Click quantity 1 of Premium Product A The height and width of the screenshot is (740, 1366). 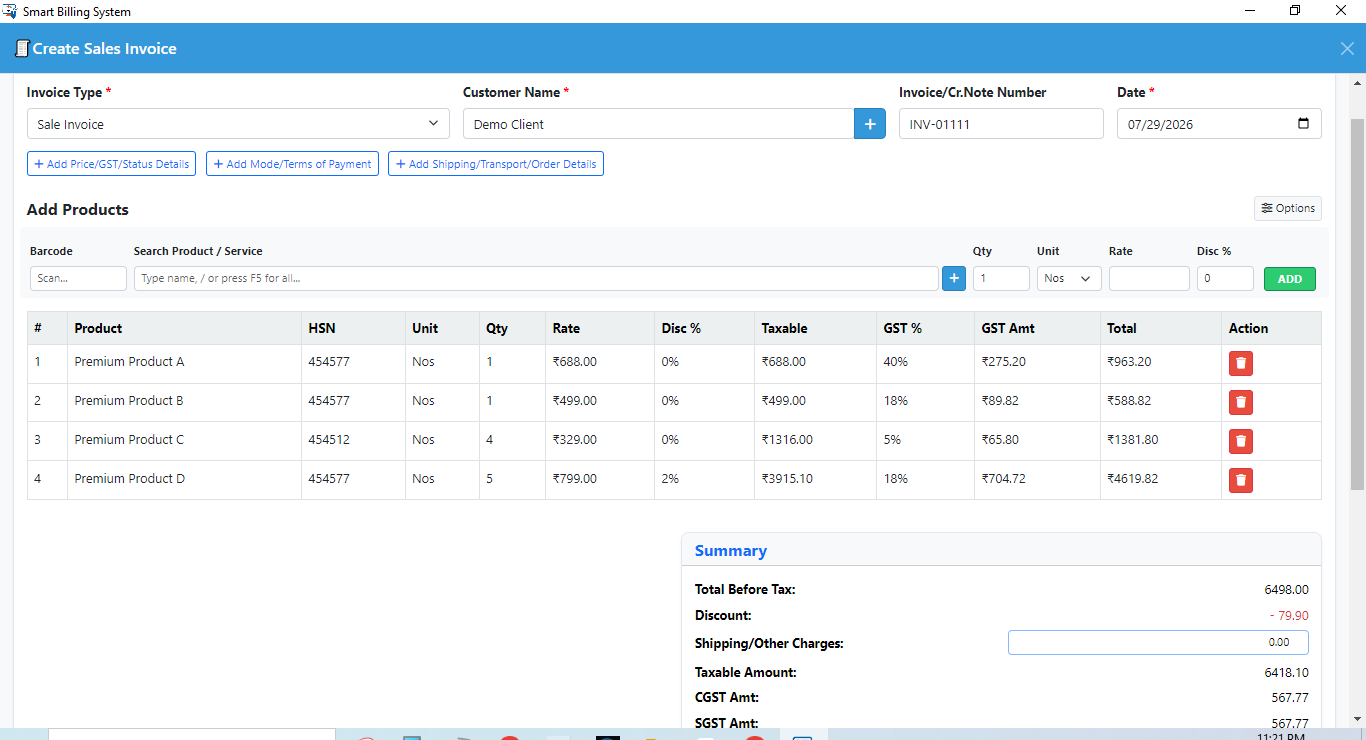click(x=490, y=362)
